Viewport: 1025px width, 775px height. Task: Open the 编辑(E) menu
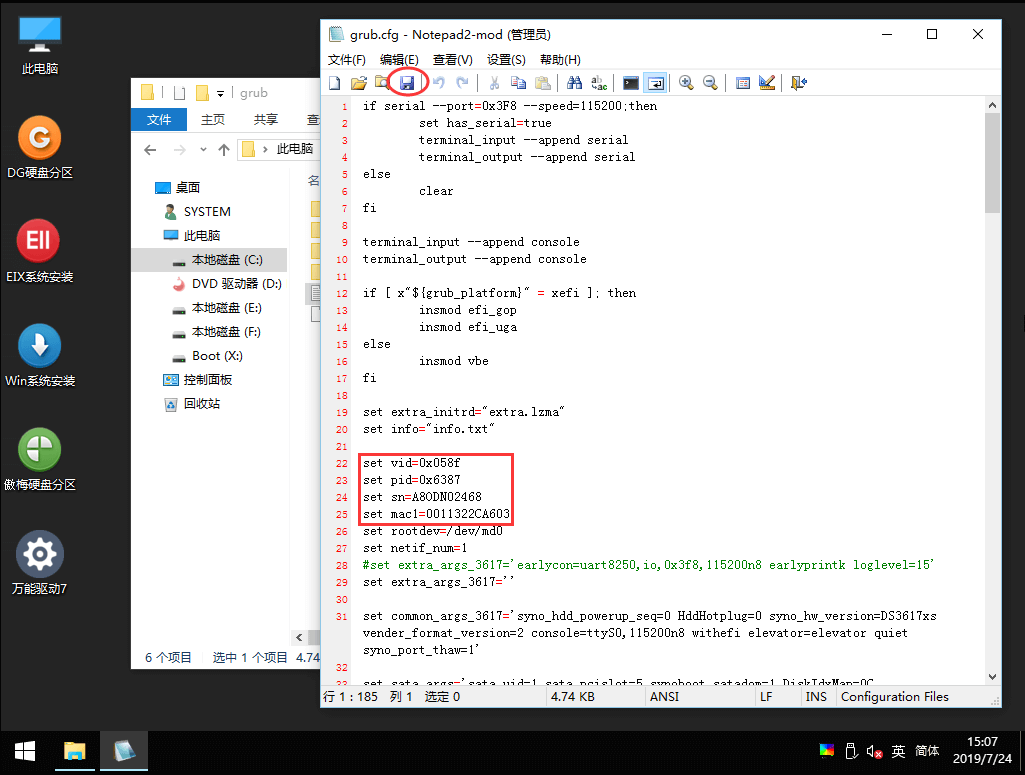[399, 60]
